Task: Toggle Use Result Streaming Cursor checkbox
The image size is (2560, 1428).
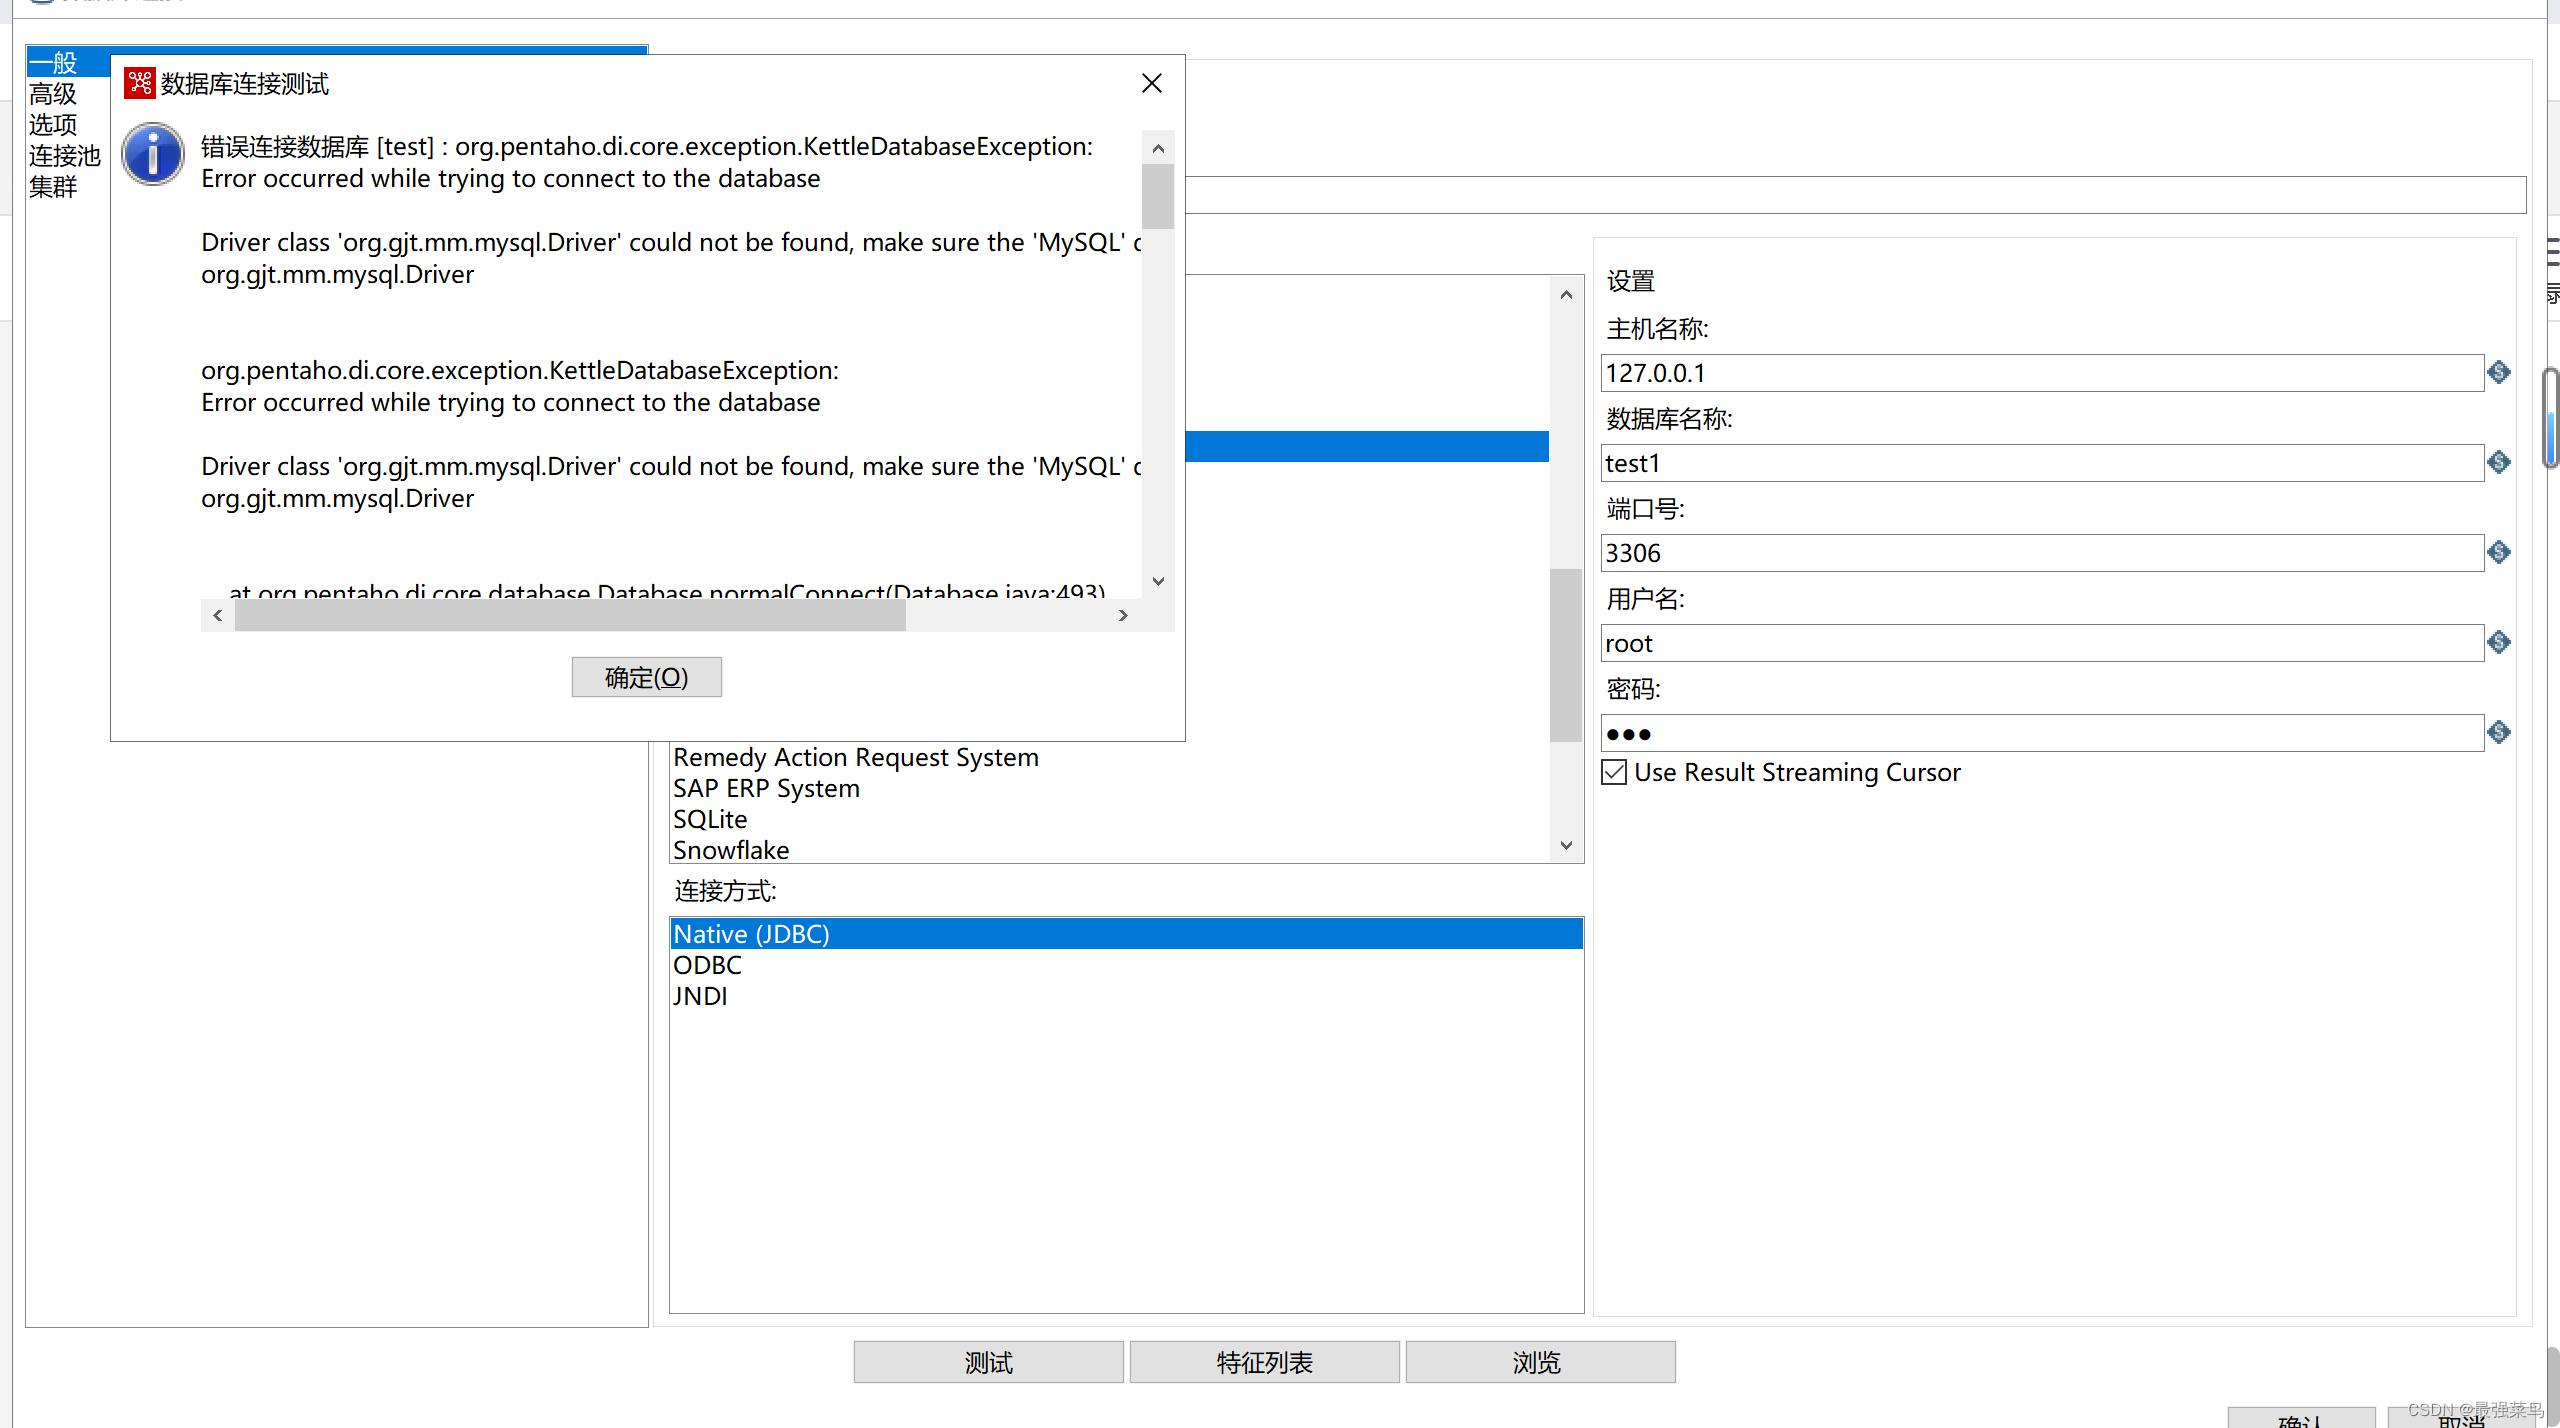Action: tap(1614, 772)
